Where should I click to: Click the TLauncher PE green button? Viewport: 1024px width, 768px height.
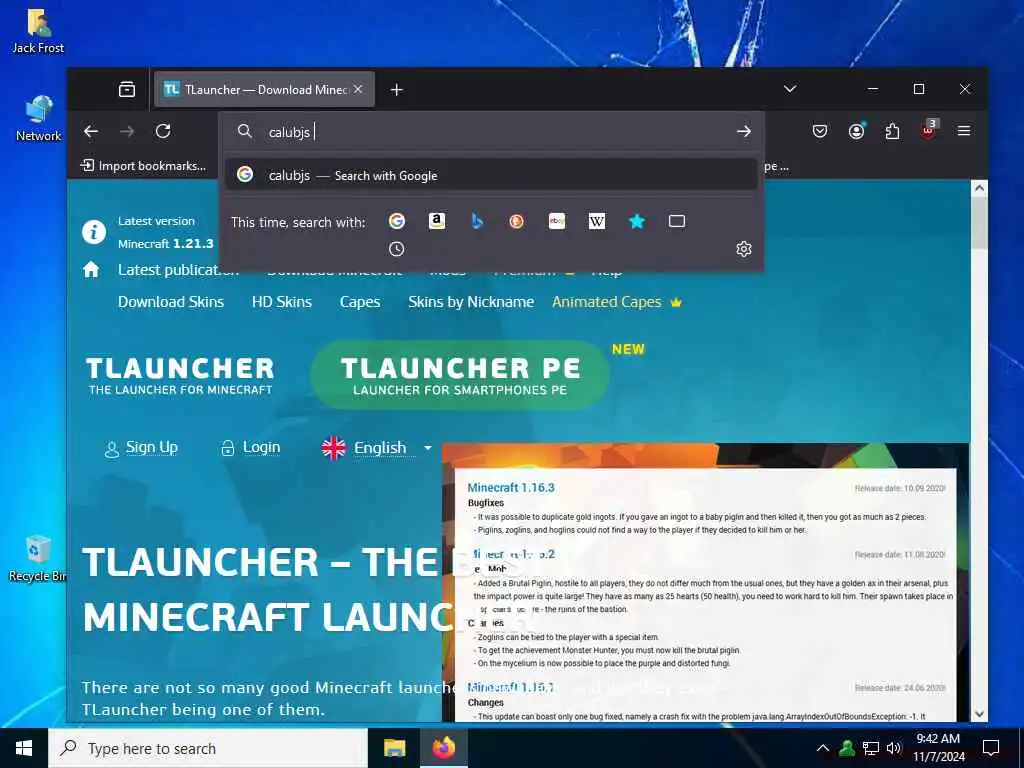click(x=460, y=375)
